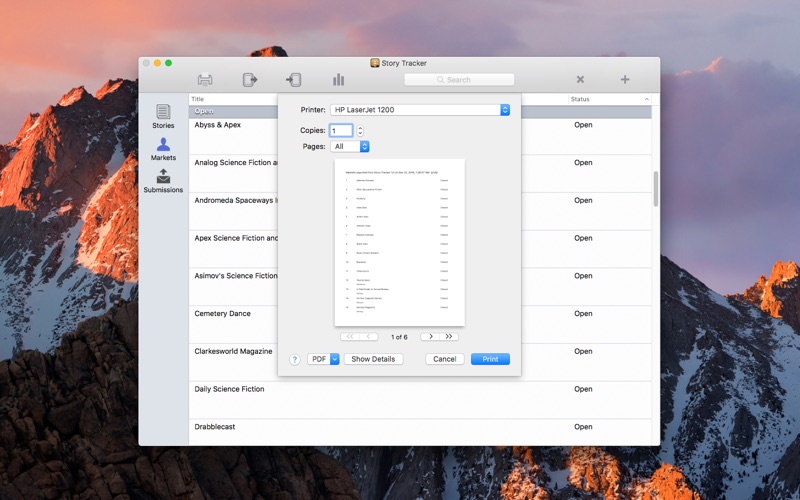The height and width of the screenshot is (500, 800).
Task: Select the Drabblecast row
Action: tap(420, 432)
